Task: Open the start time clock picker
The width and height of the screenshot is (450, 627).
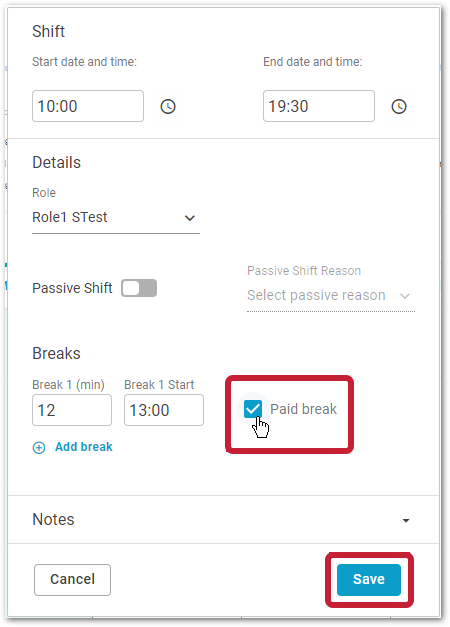Action: 168,106
